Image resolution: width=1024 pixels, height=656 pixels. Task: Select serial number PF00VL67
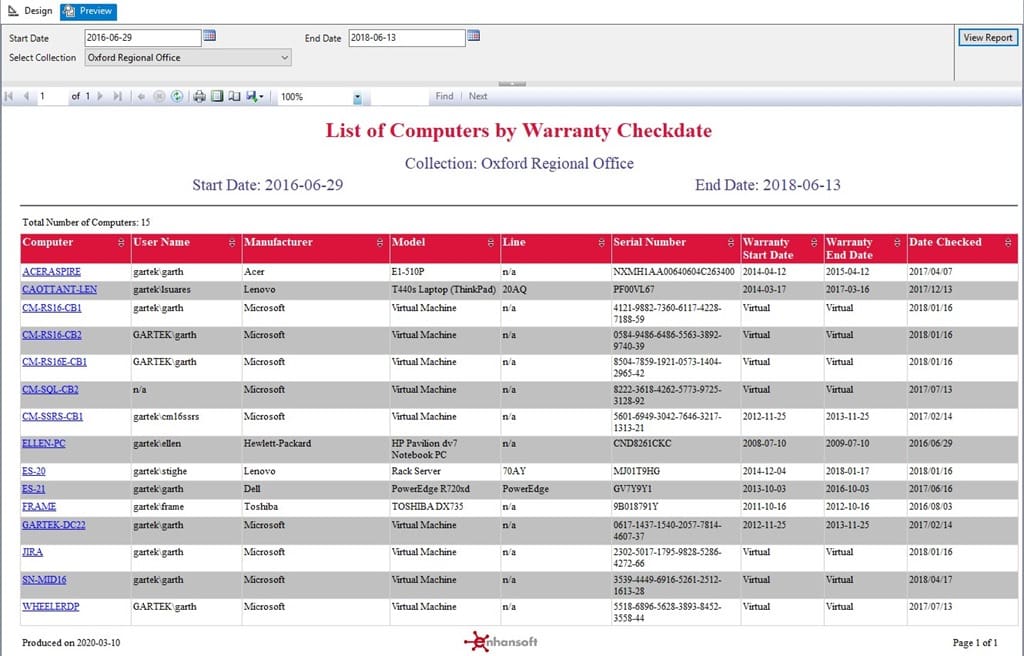tap(633, 289)
